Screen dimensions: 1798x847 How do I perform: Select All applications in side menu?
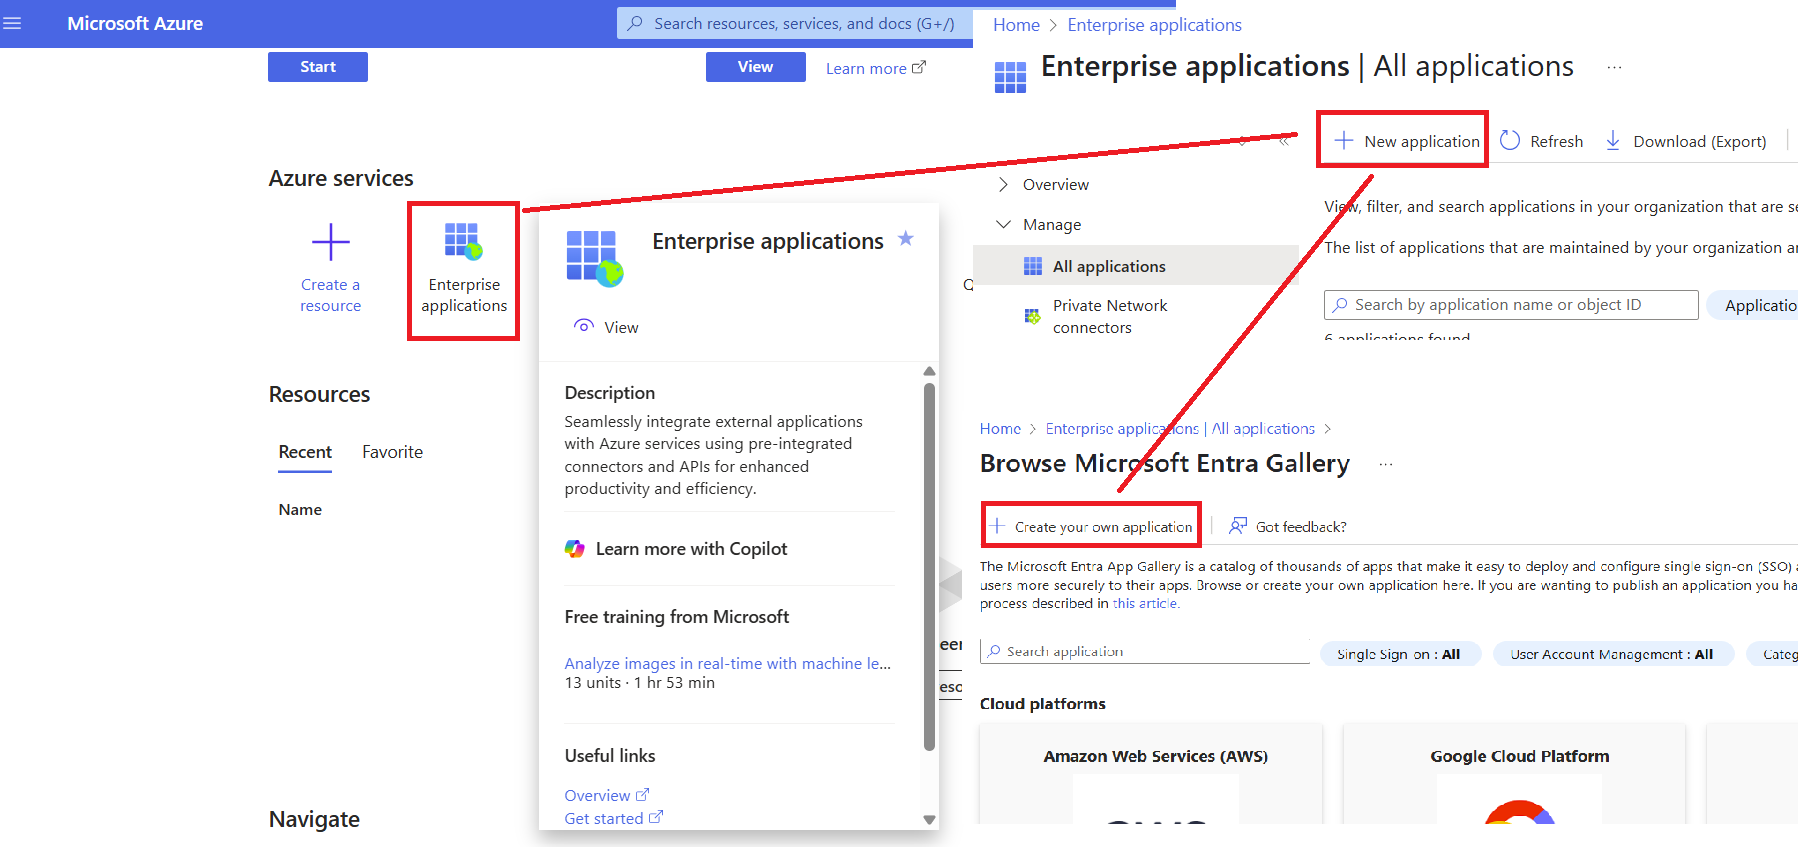coord(1136,266)
